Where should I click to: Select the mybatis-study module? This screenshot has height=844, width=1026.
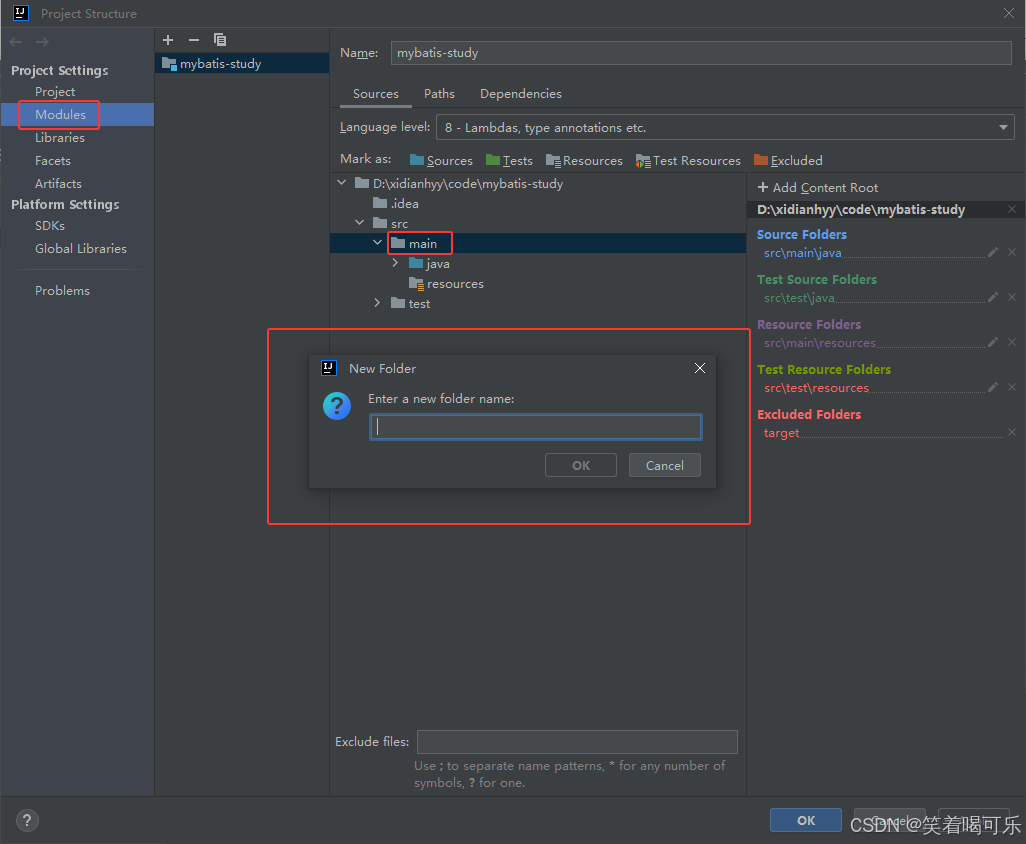(242, 63)
